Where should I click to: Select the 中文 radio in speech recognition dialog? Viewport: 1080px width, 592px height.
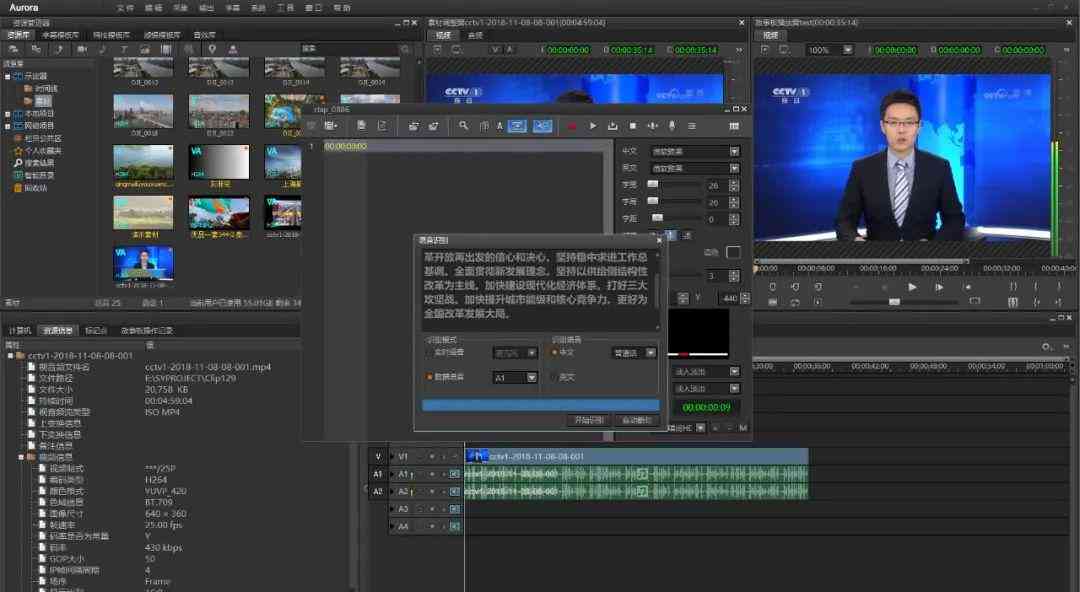[554, 352]
